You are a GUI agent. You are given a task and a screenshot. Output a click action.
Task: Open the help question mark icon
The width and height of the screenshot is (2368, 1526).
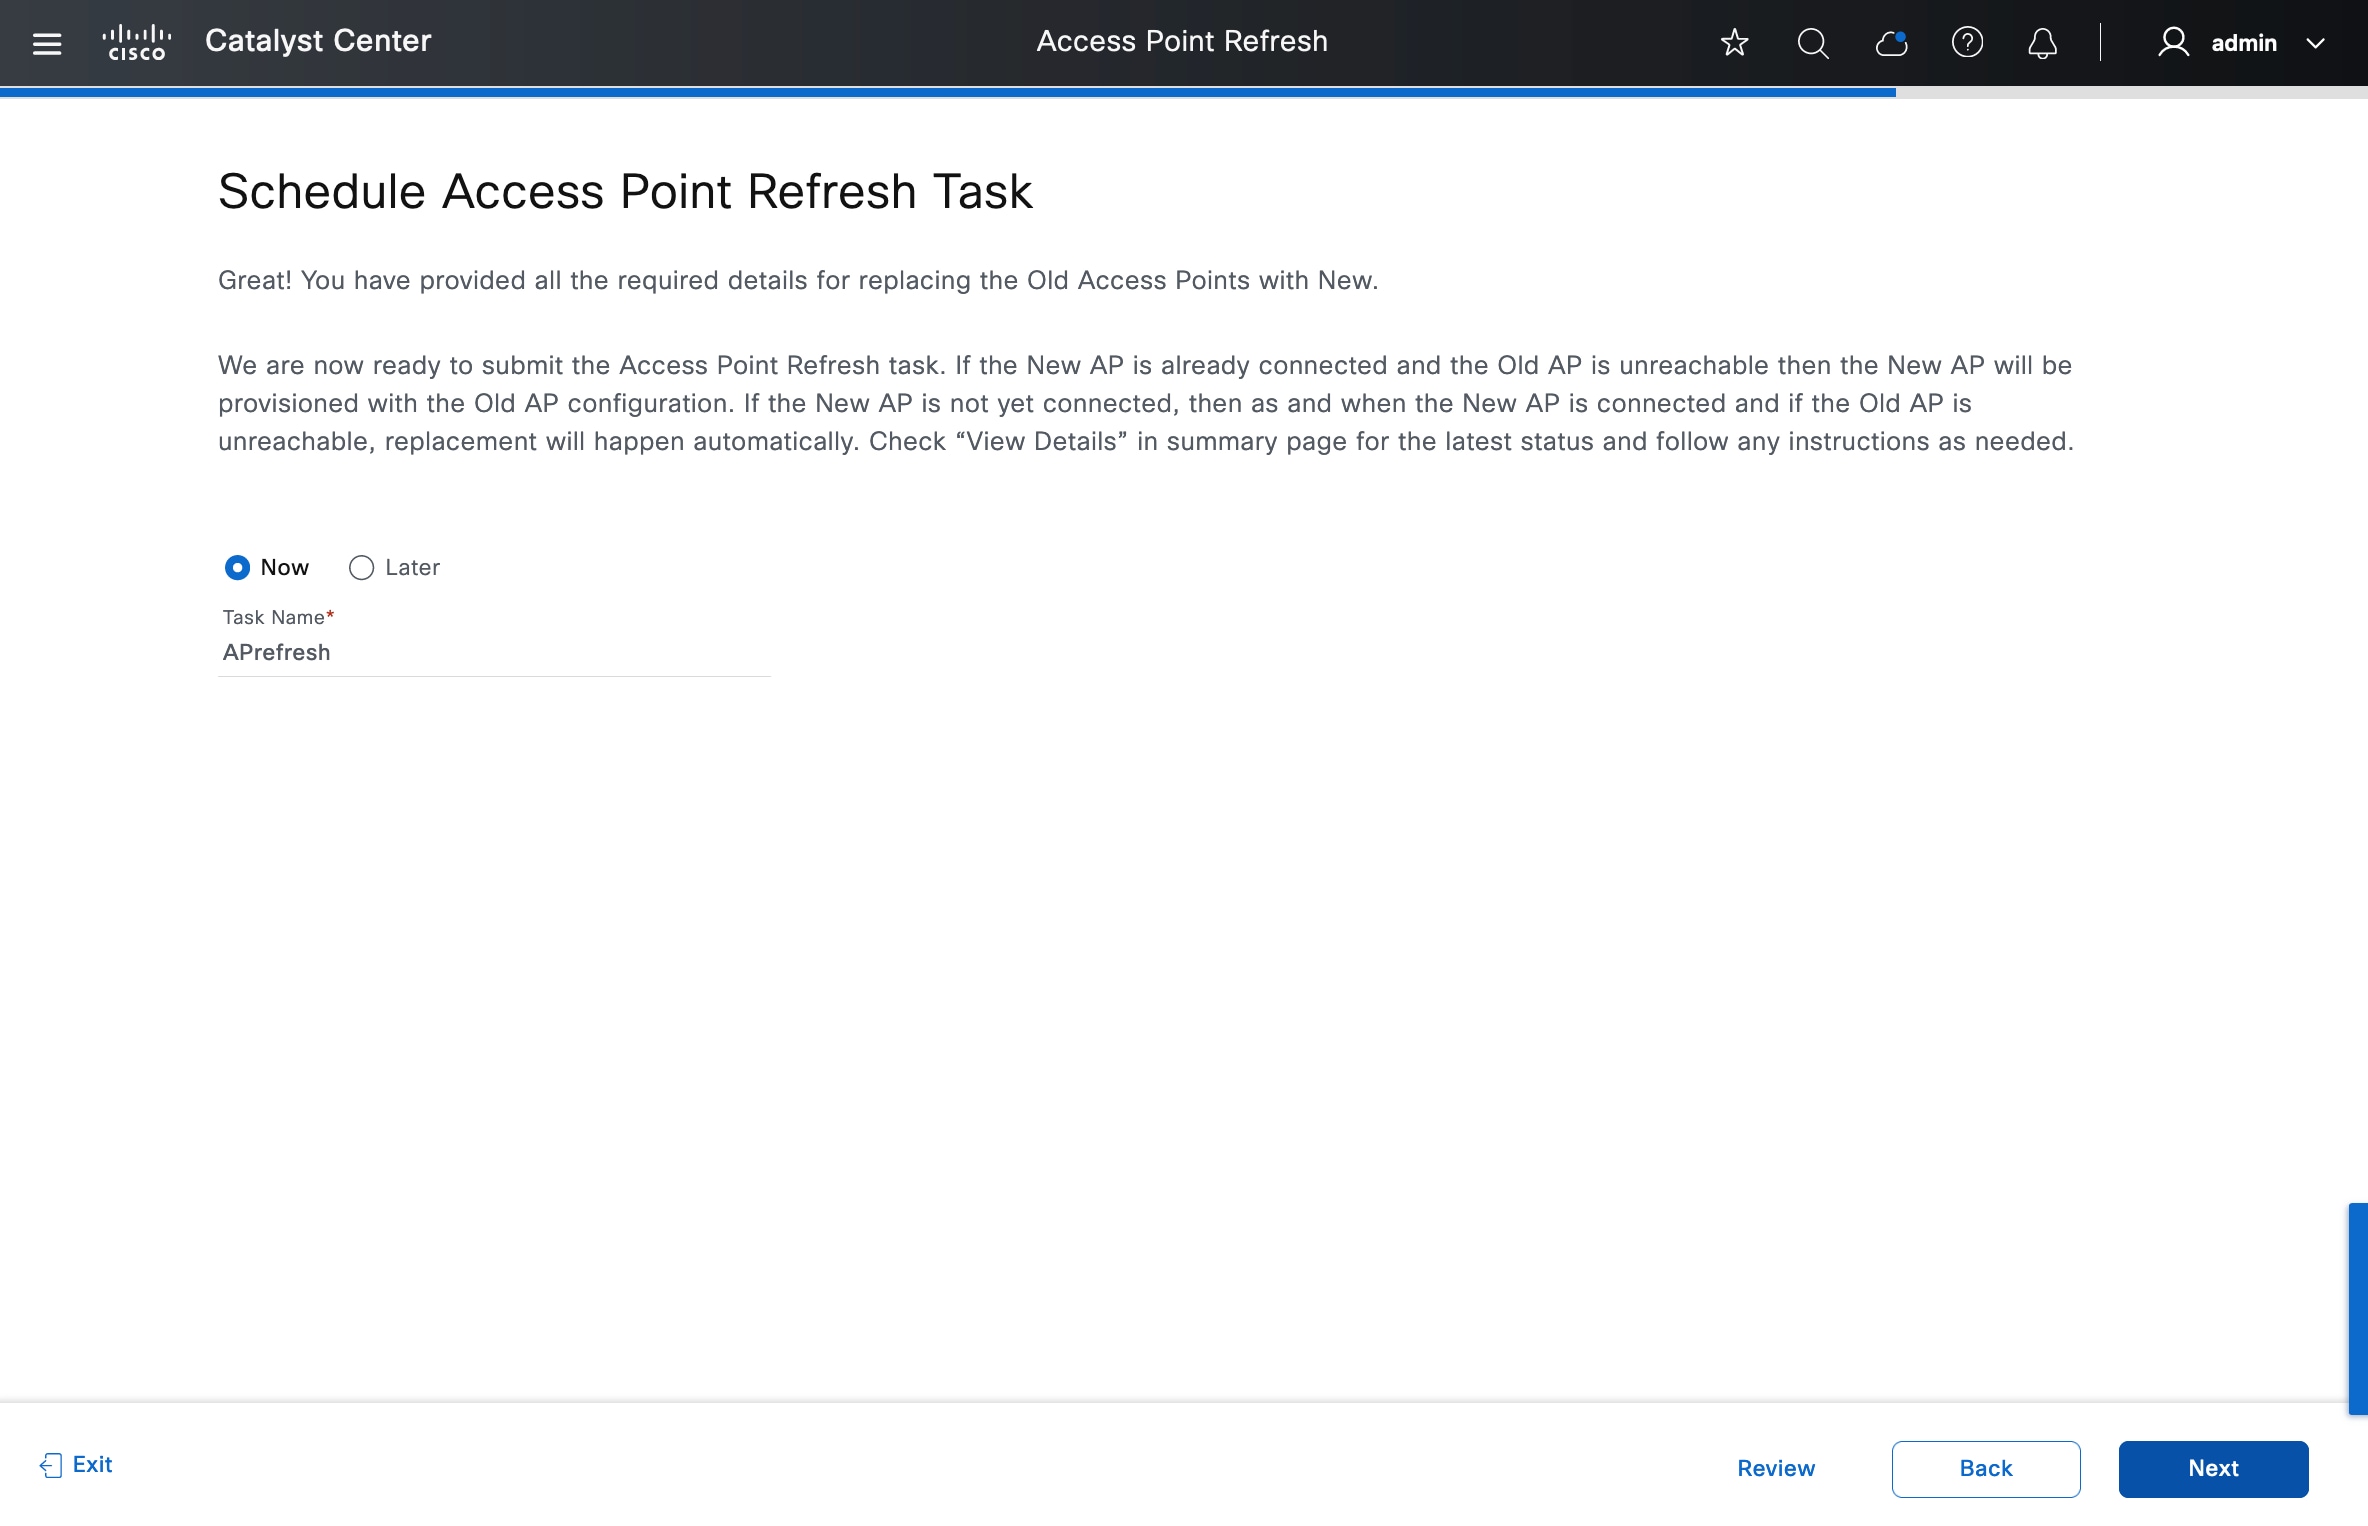click(1967, 43)
